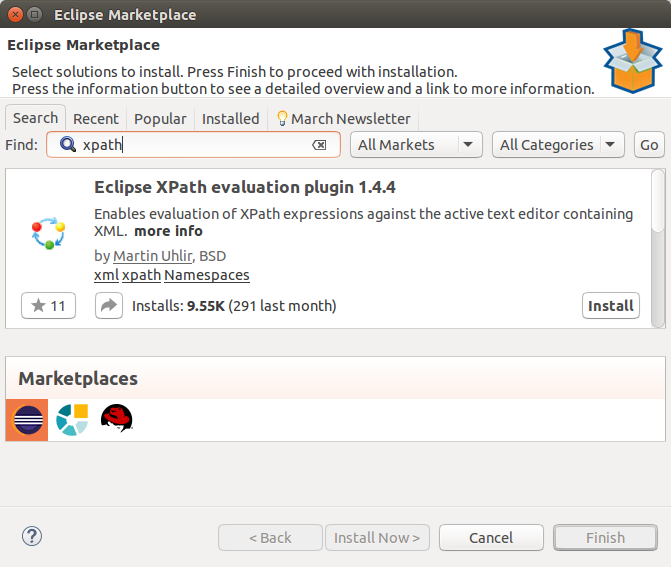
Task: Switch to the Search tab
Action: pos(35,118)
